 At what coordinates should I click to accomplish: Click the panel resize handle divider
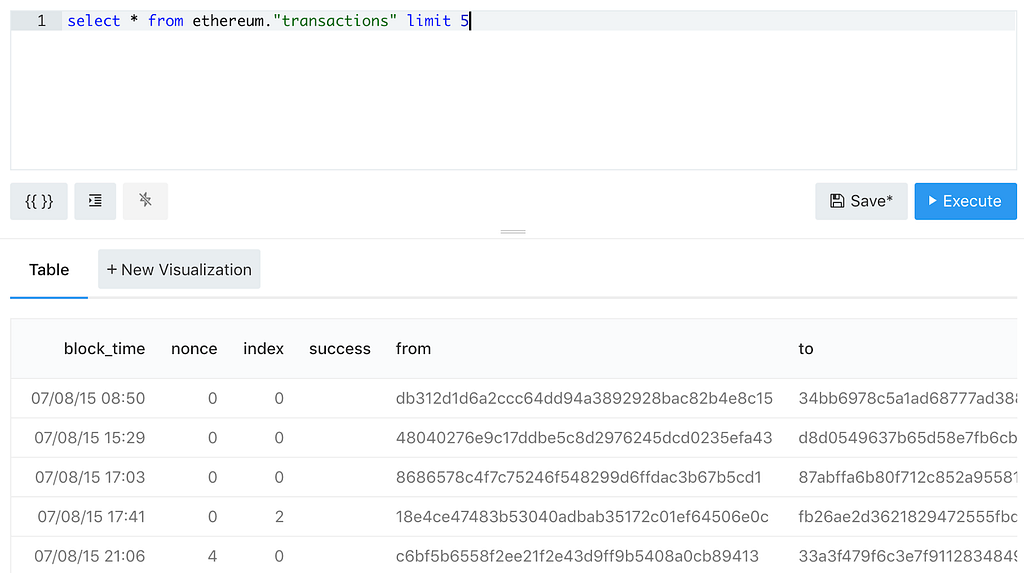513,232
